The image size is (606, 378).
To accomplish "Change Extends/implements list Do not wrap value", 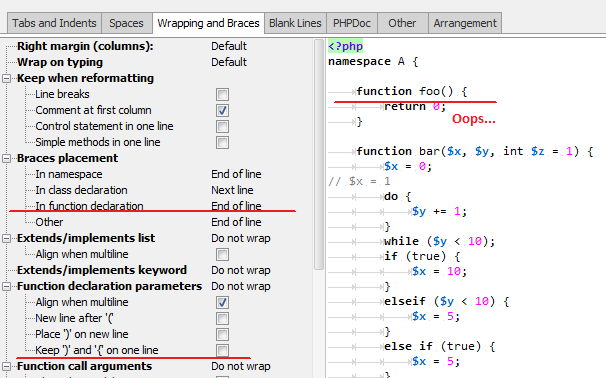I will [x=241, y=238].
